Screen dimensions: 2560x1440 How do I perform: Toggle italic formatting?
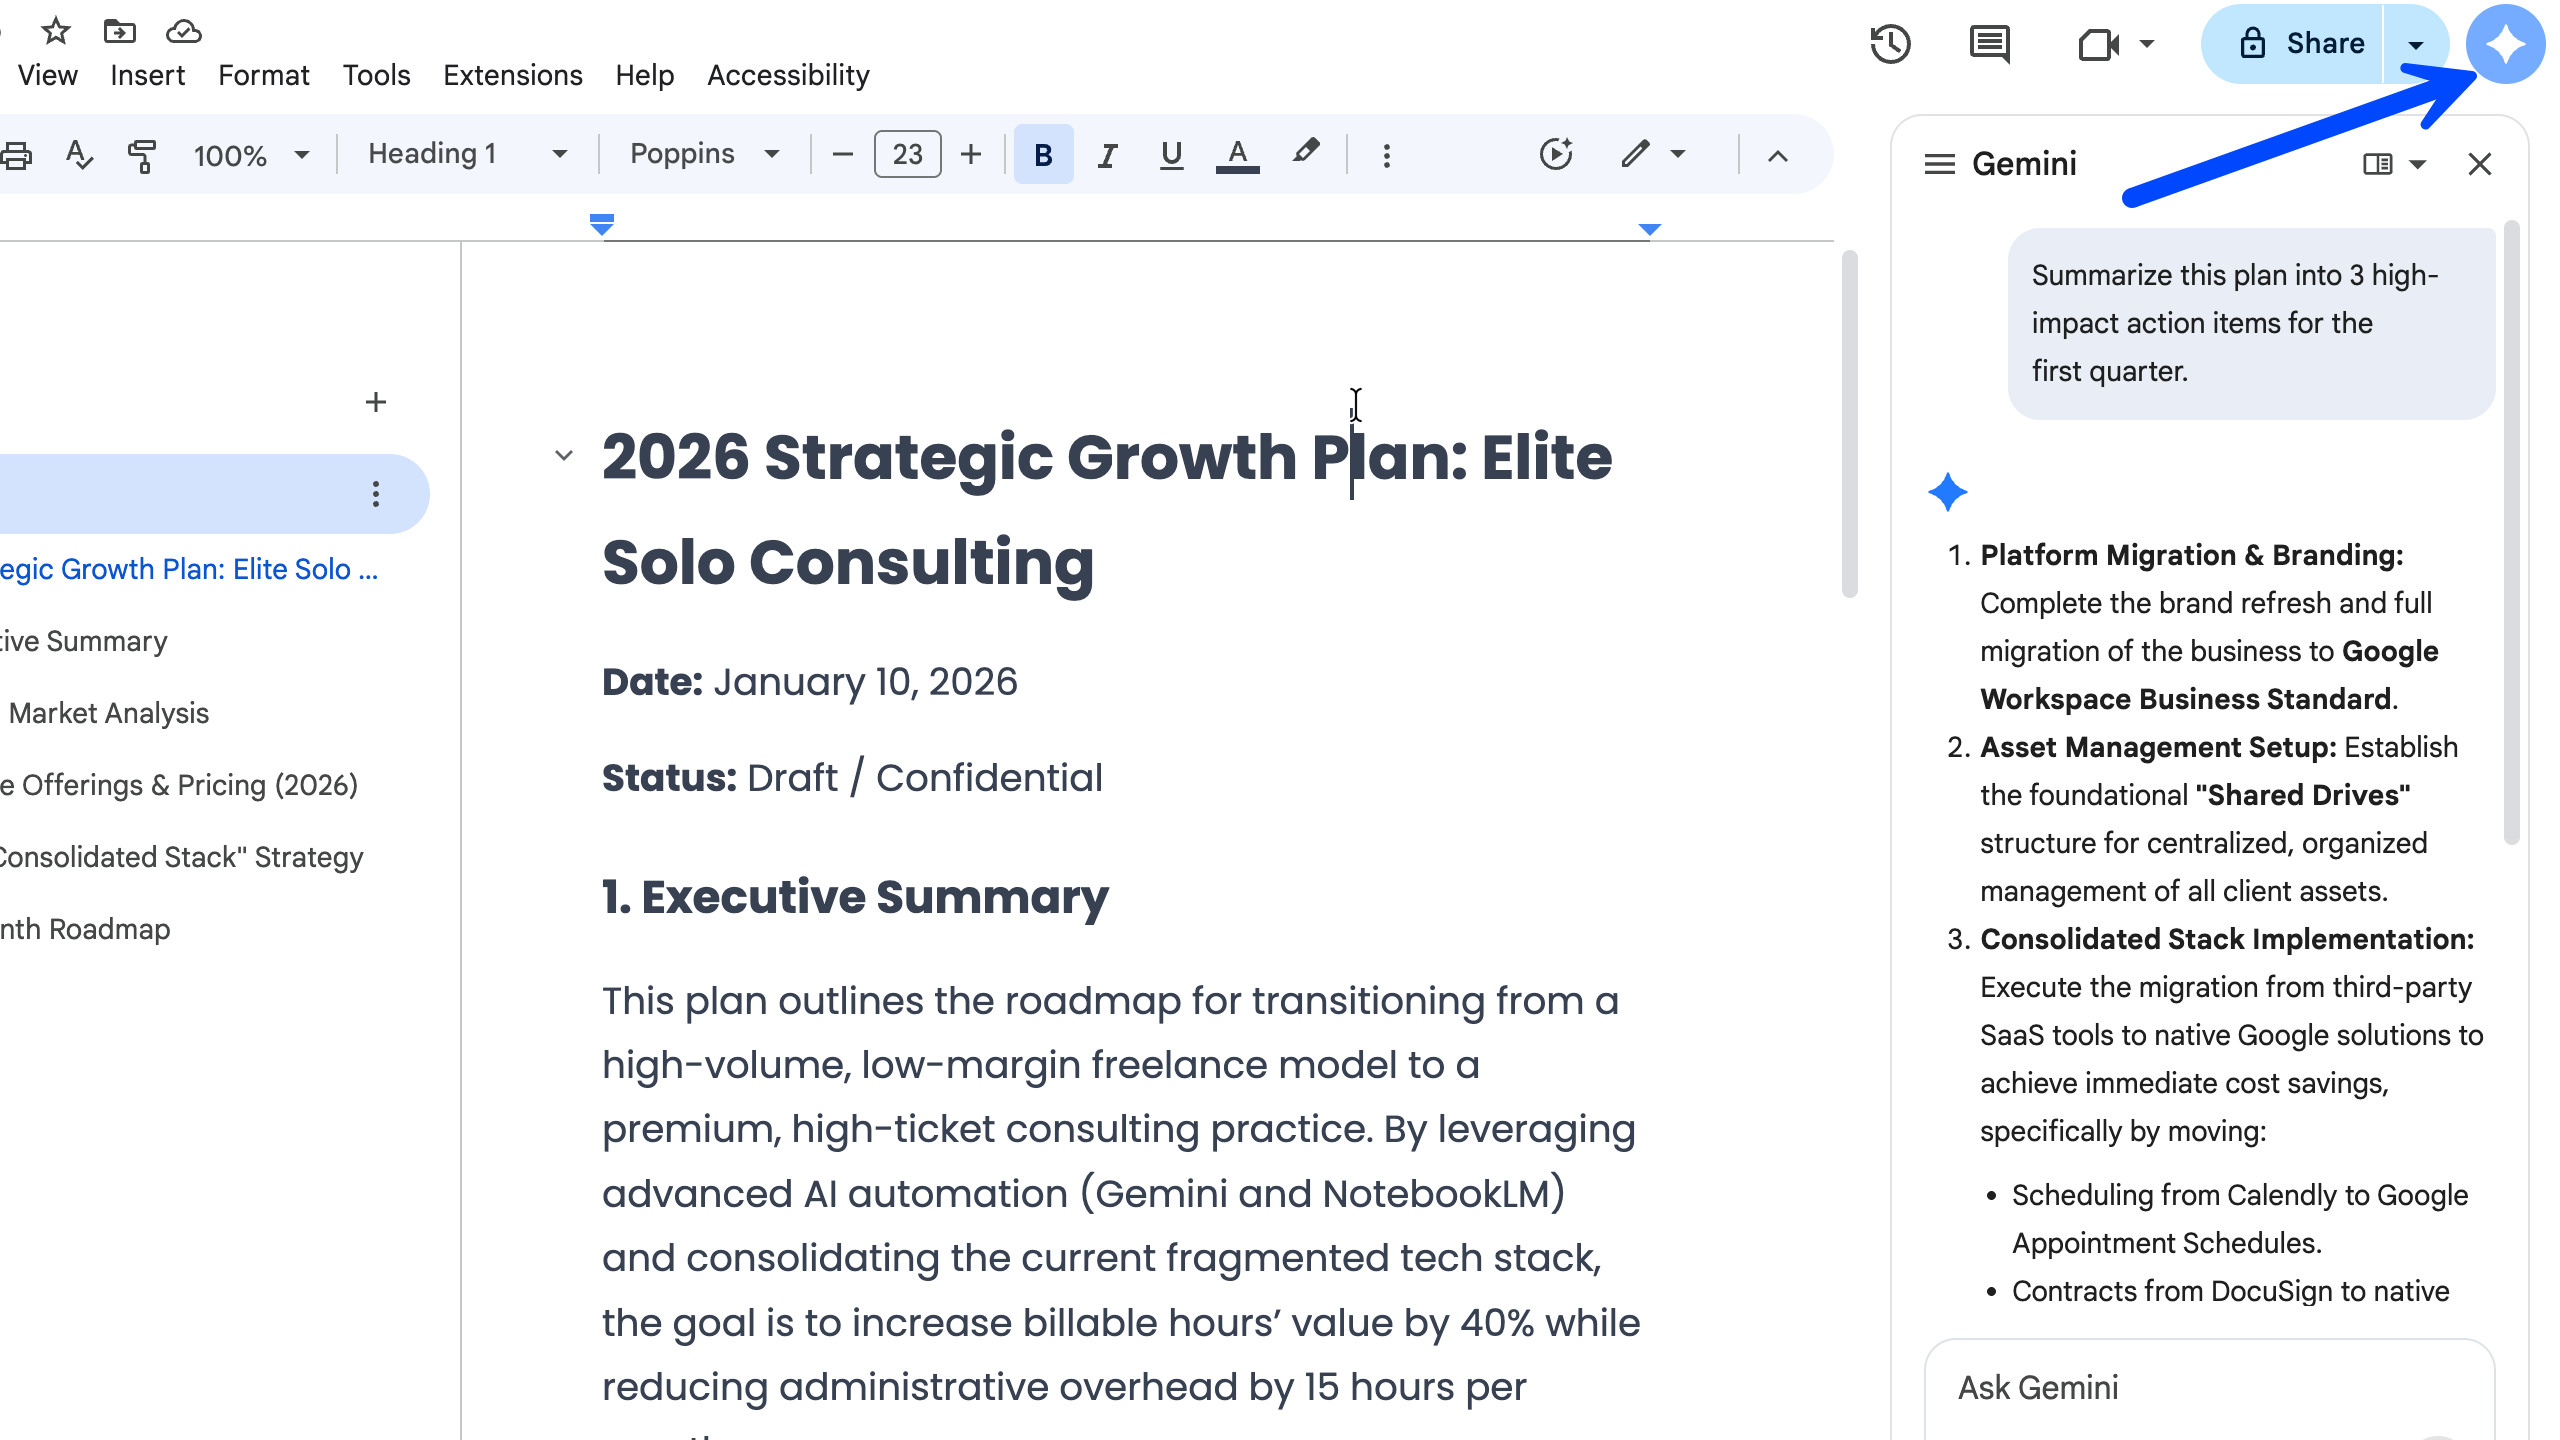(x=1107, y=155)
